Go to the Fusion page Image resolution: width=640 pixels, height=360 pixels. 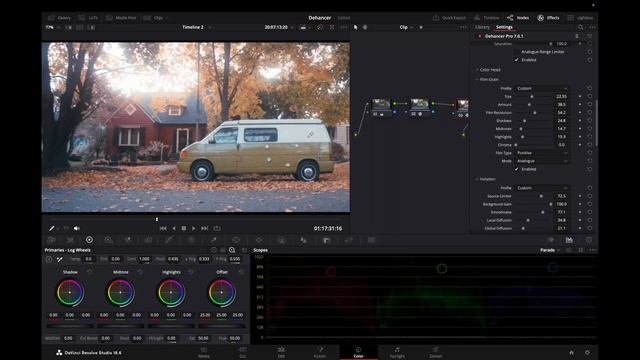coord(320,352)
